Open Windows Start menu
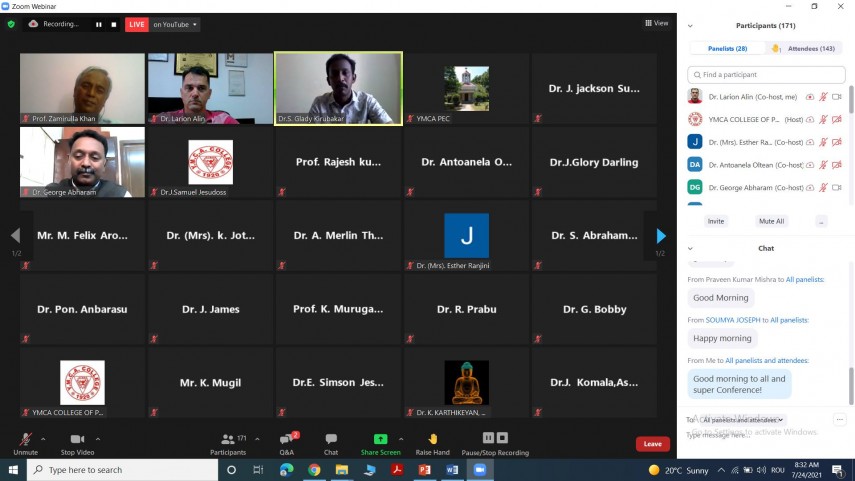This screenshot has width=855, height=481. (13, 470)
